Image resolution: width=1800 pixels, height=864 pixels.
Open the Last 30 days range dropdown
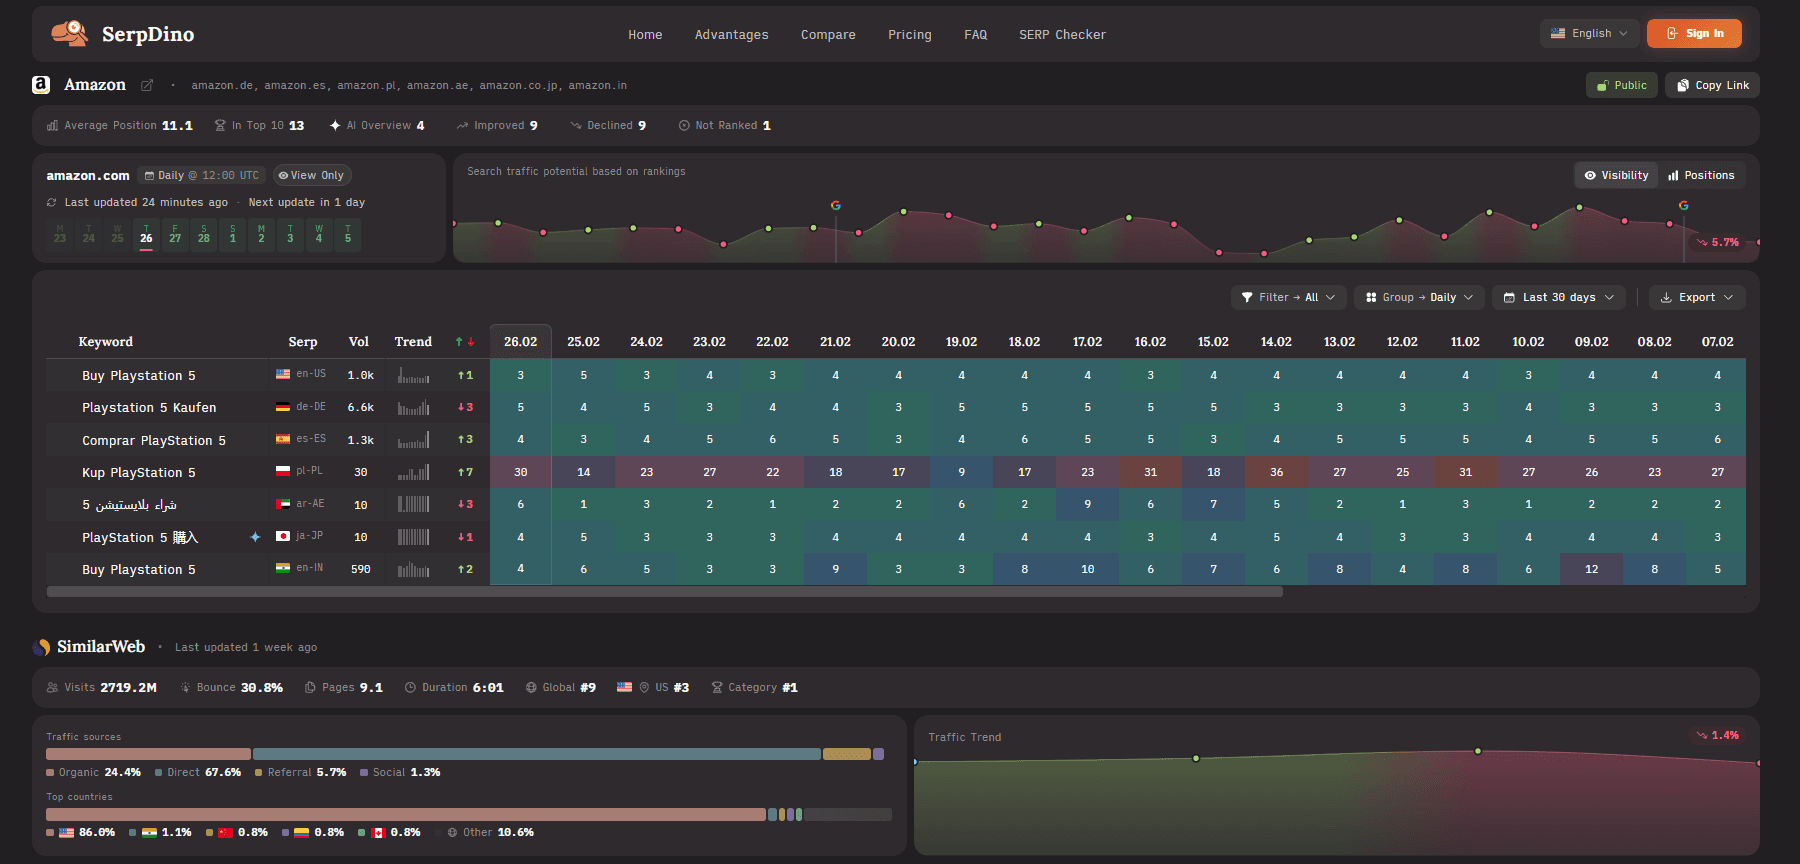1558,297
